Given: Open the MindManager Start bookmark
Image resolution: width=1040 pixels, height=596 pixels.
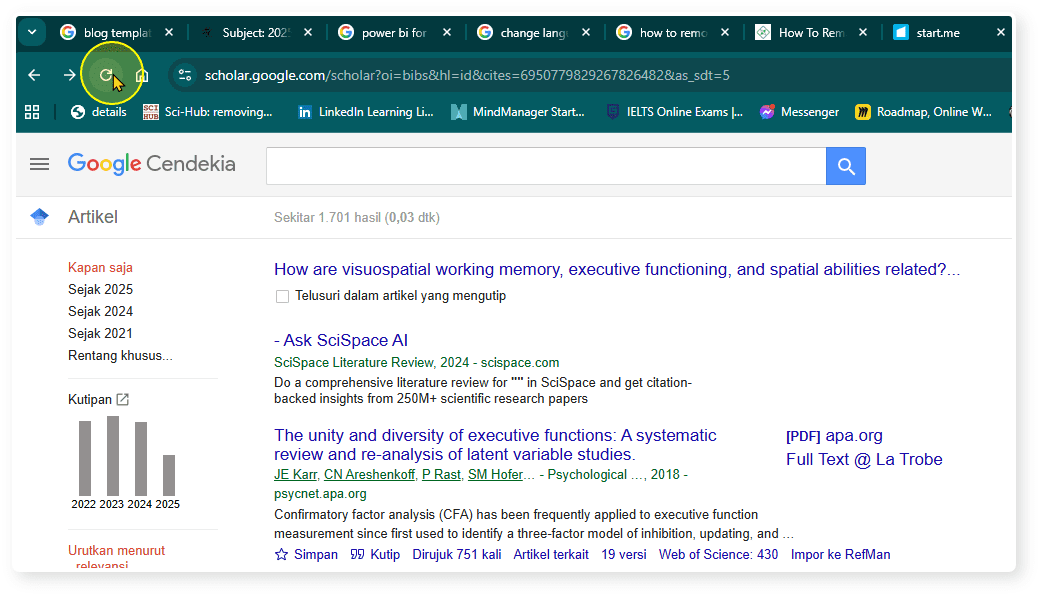Looking at the screenshot, I should coord(518,112).
